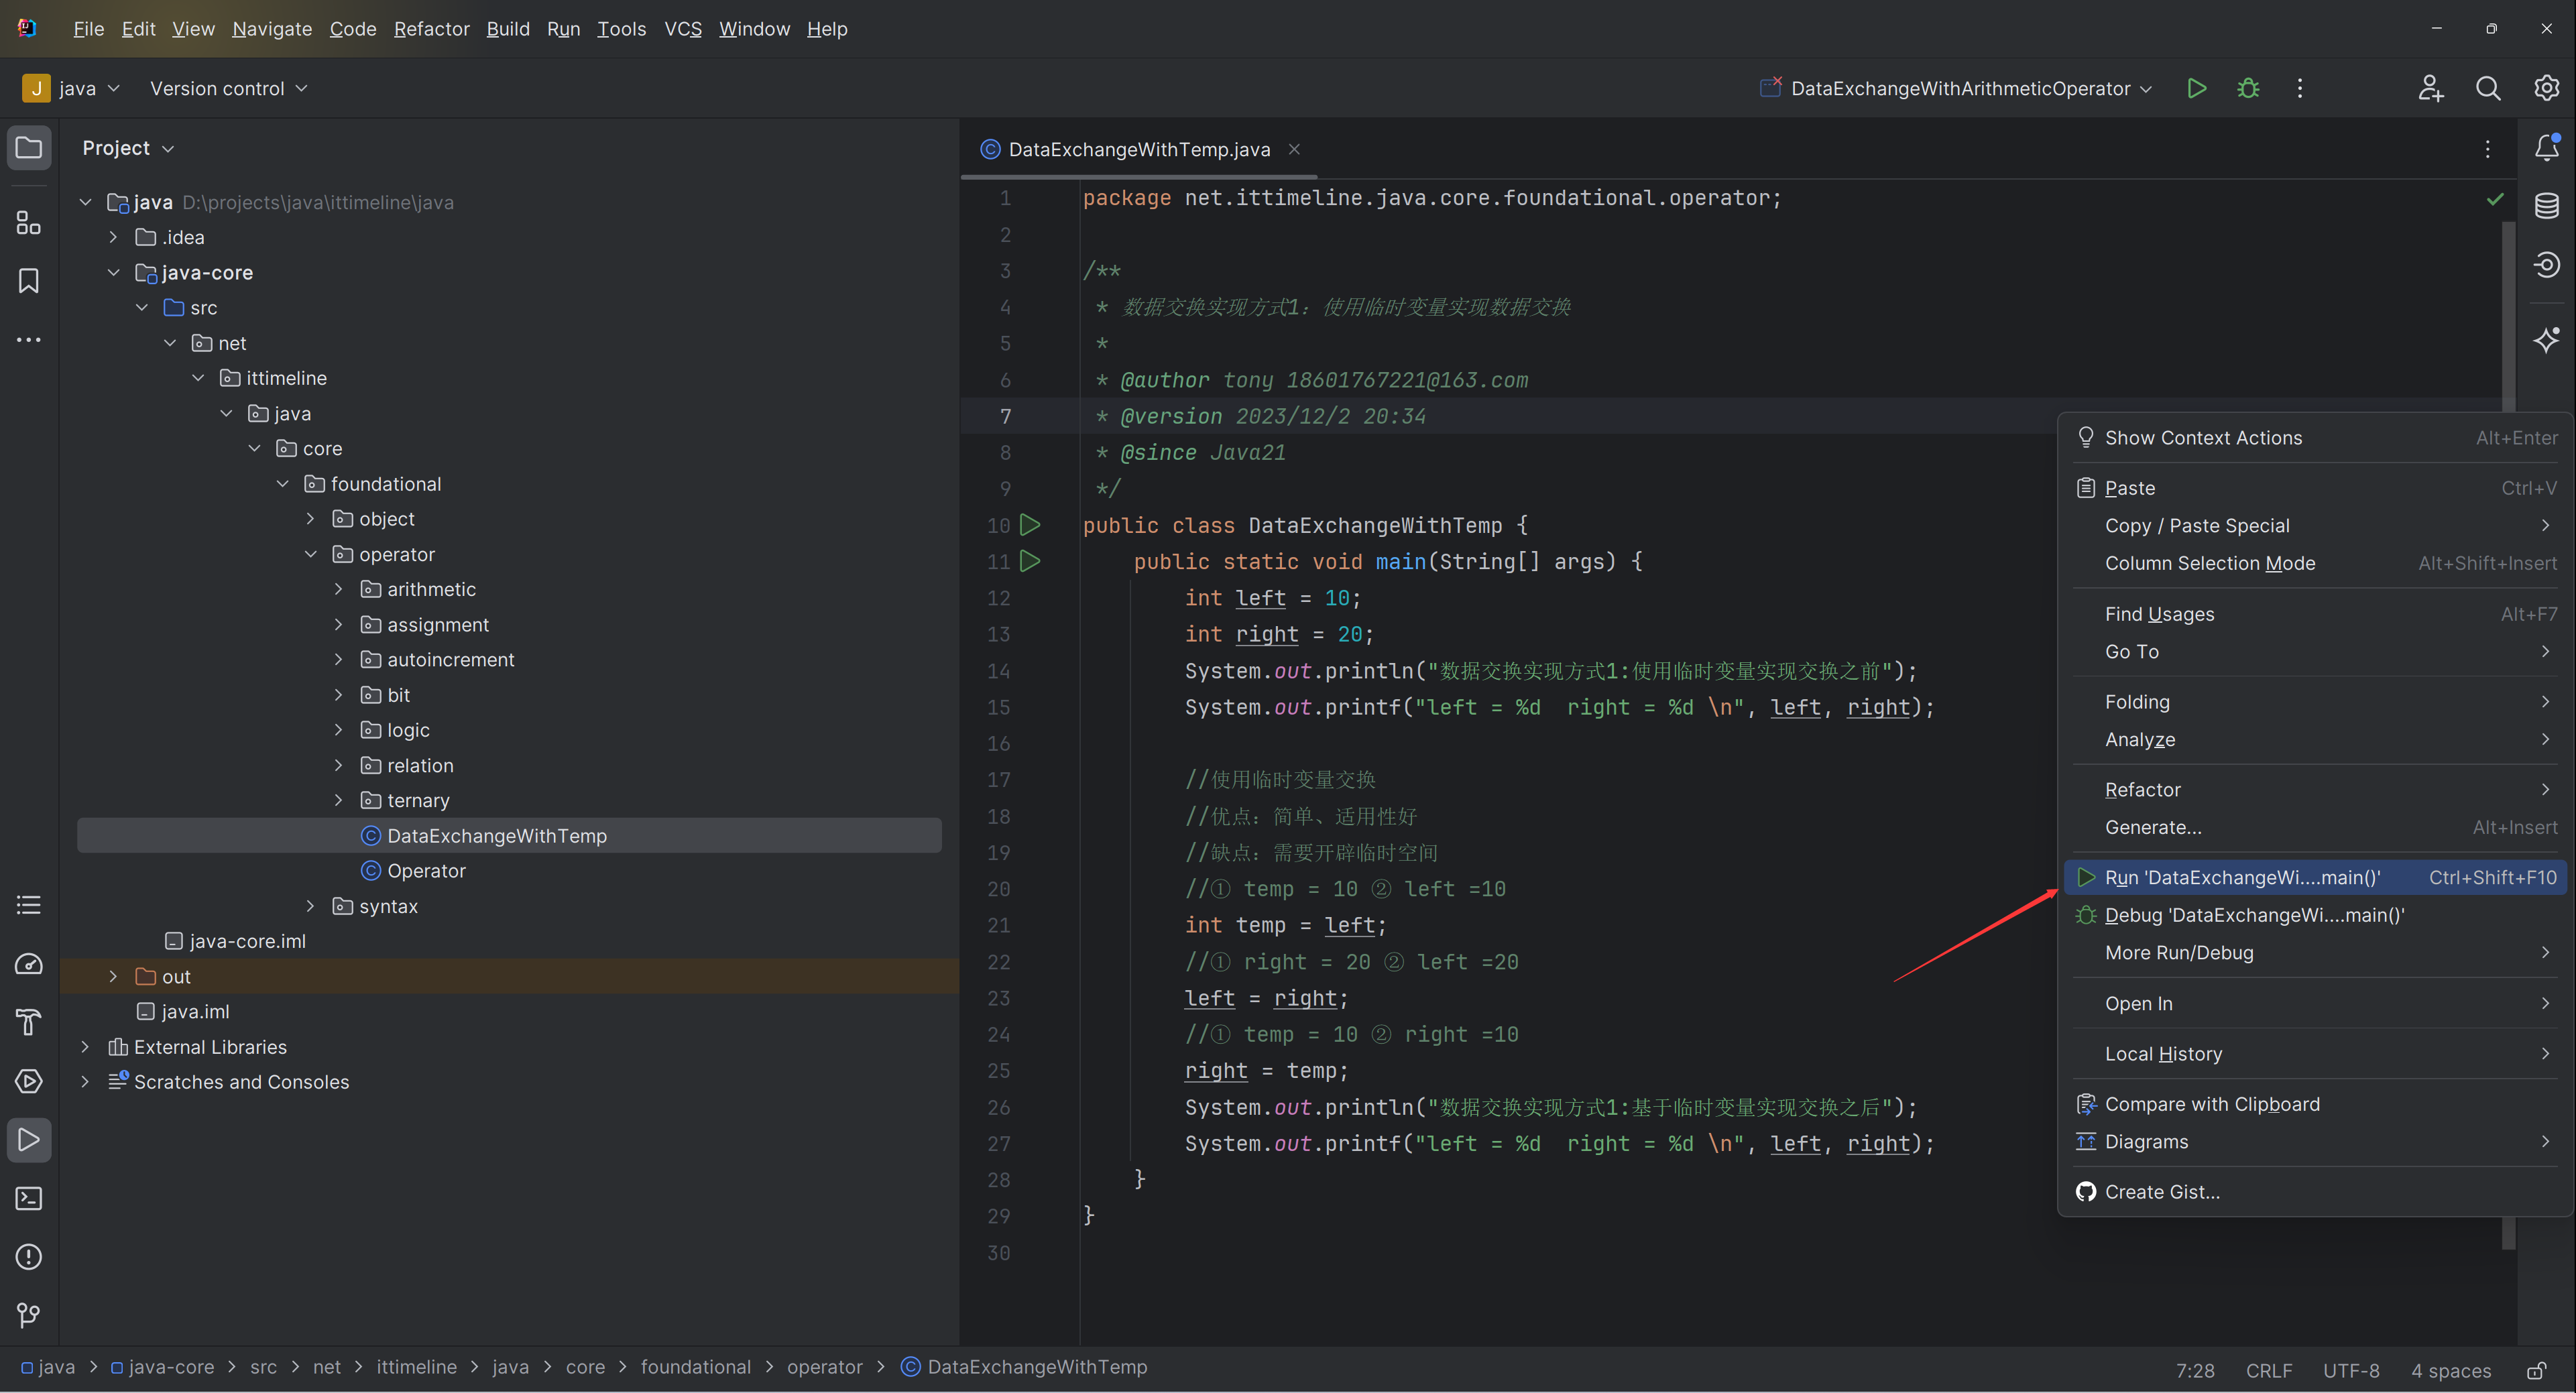Open the Notifications bell icon

tap(2547, 148)
